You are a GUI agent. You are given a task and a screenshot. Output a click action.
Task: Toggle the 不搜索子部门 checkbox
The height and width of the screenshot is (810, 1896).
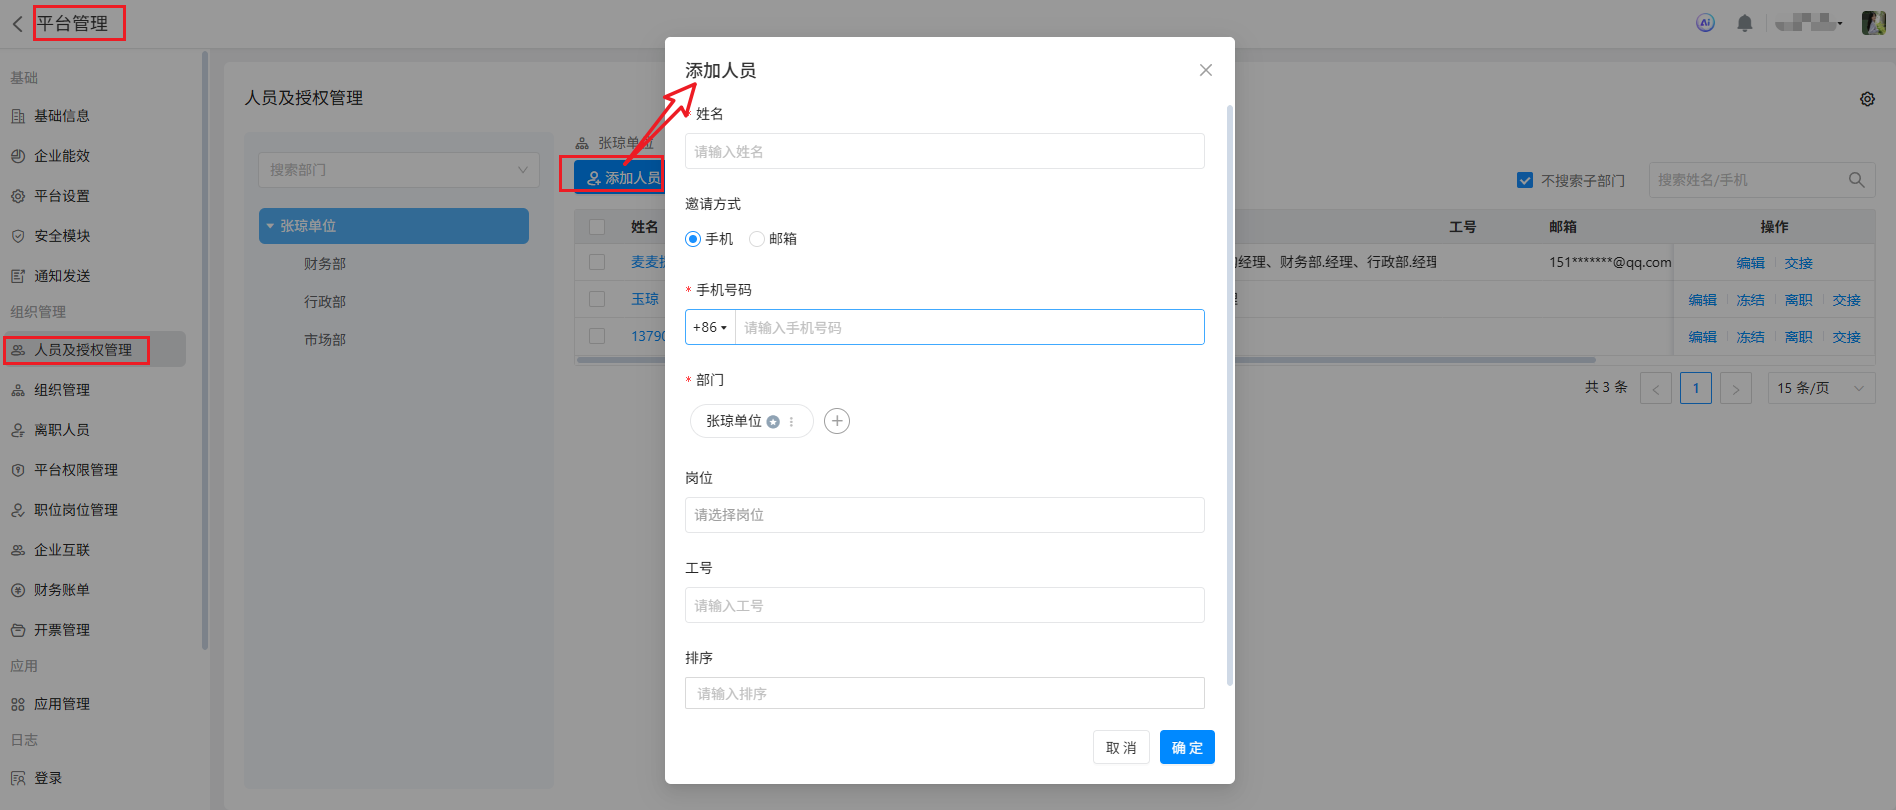click(x=1525, y=181)
